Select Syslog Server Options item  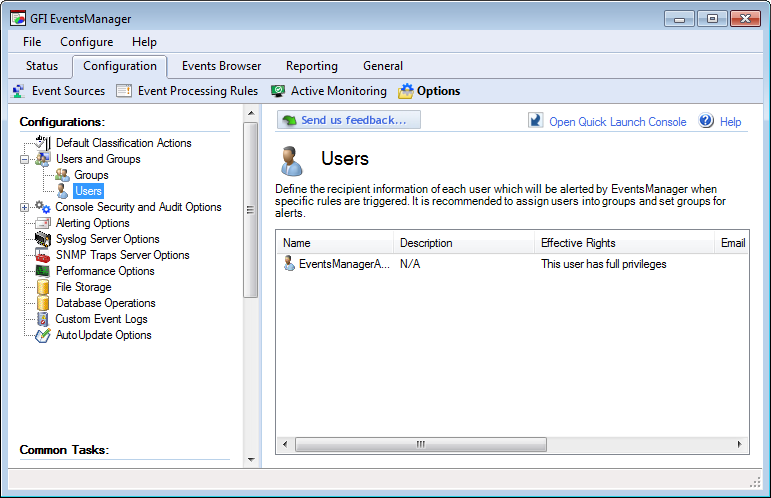(x=108, y=239)
